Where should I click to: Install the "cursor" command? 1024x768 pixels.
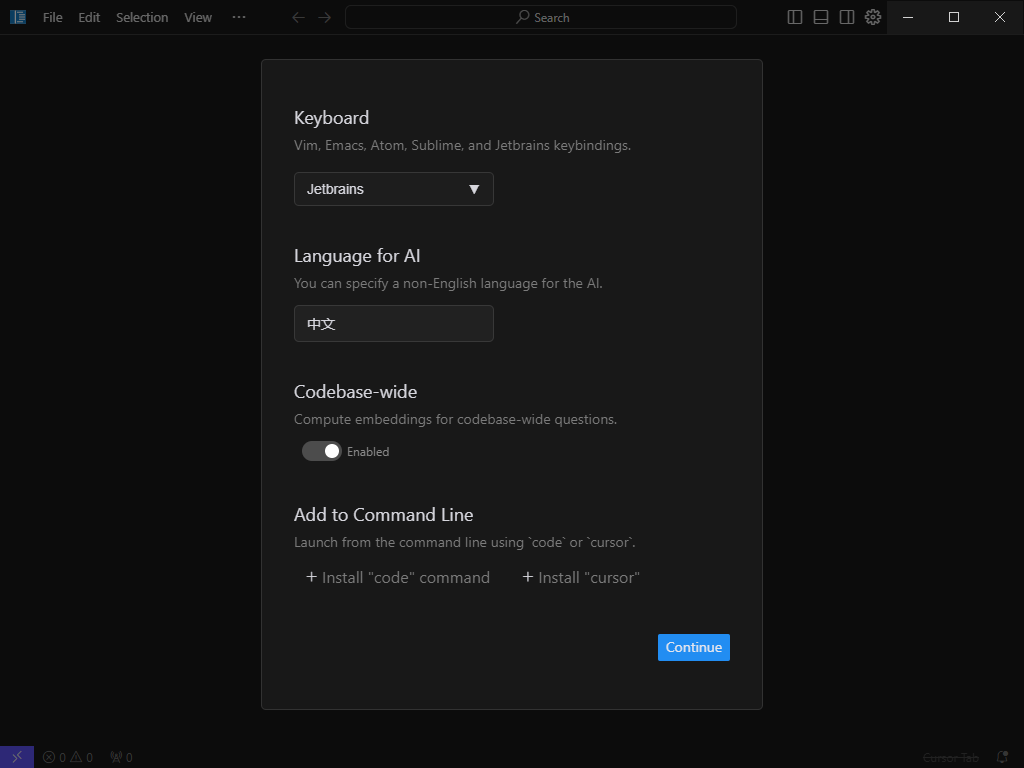point(581,577)
